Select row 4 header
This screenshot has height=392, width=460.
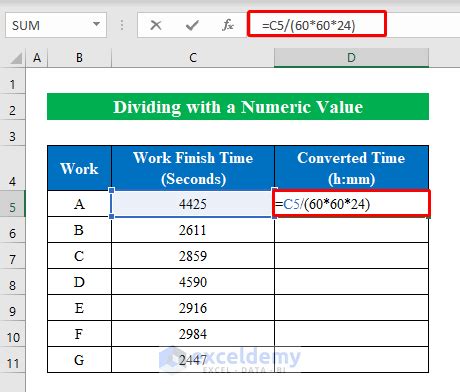click(x=13, y=168)
